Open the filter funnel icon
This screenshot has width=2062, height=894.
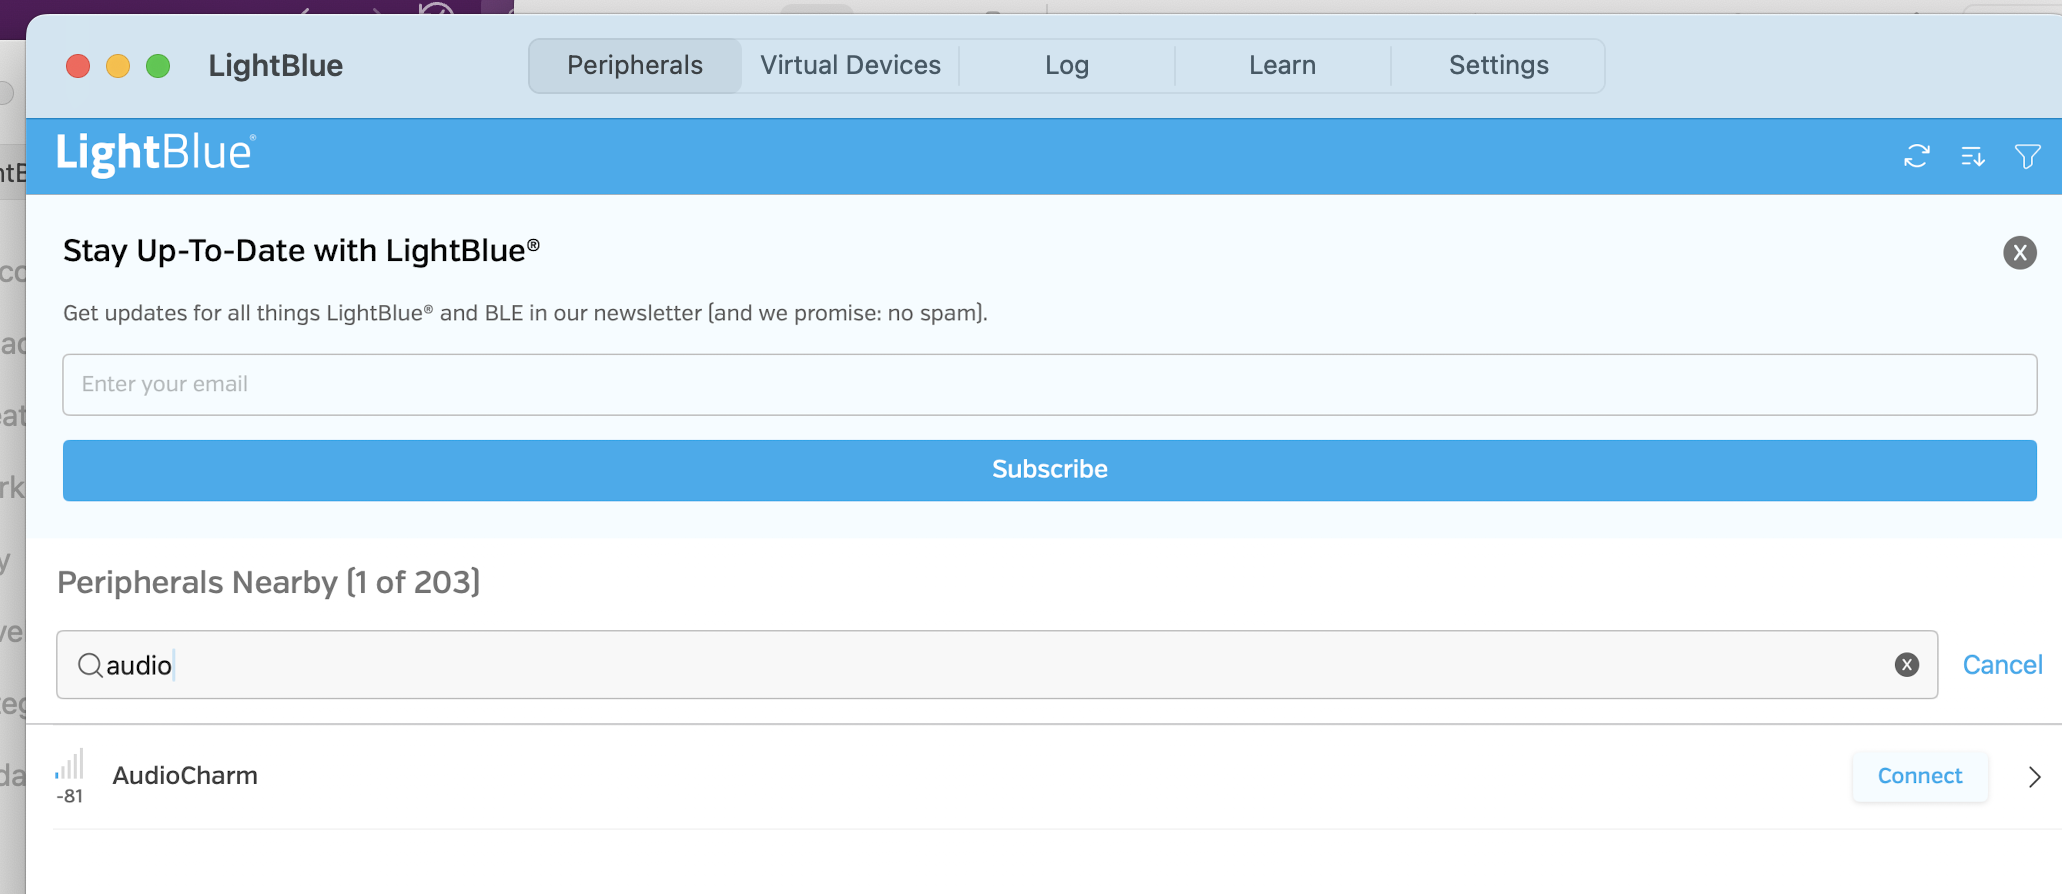tap(2027, 157)
